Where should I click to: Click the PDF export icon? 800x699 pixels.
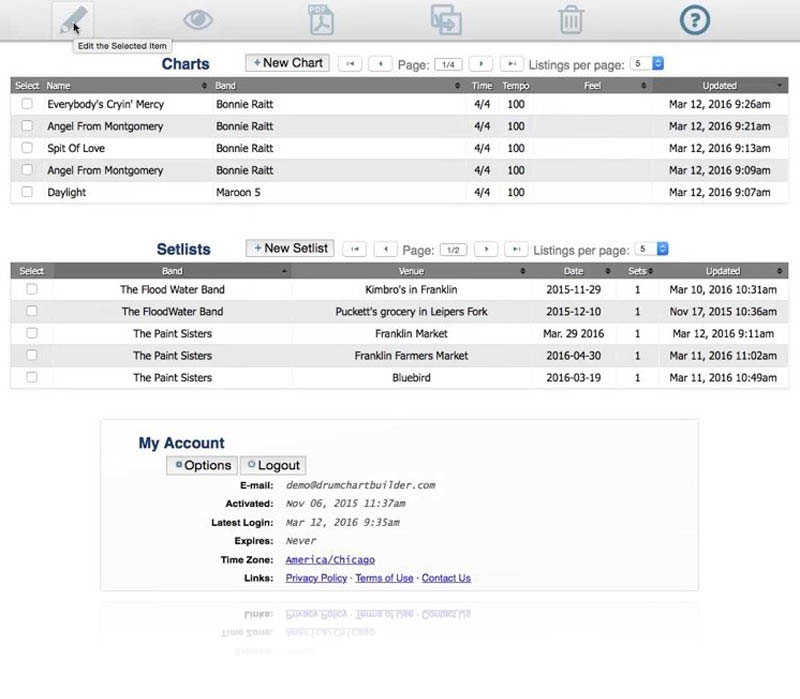pyautogui.click(x=321, y=18)
